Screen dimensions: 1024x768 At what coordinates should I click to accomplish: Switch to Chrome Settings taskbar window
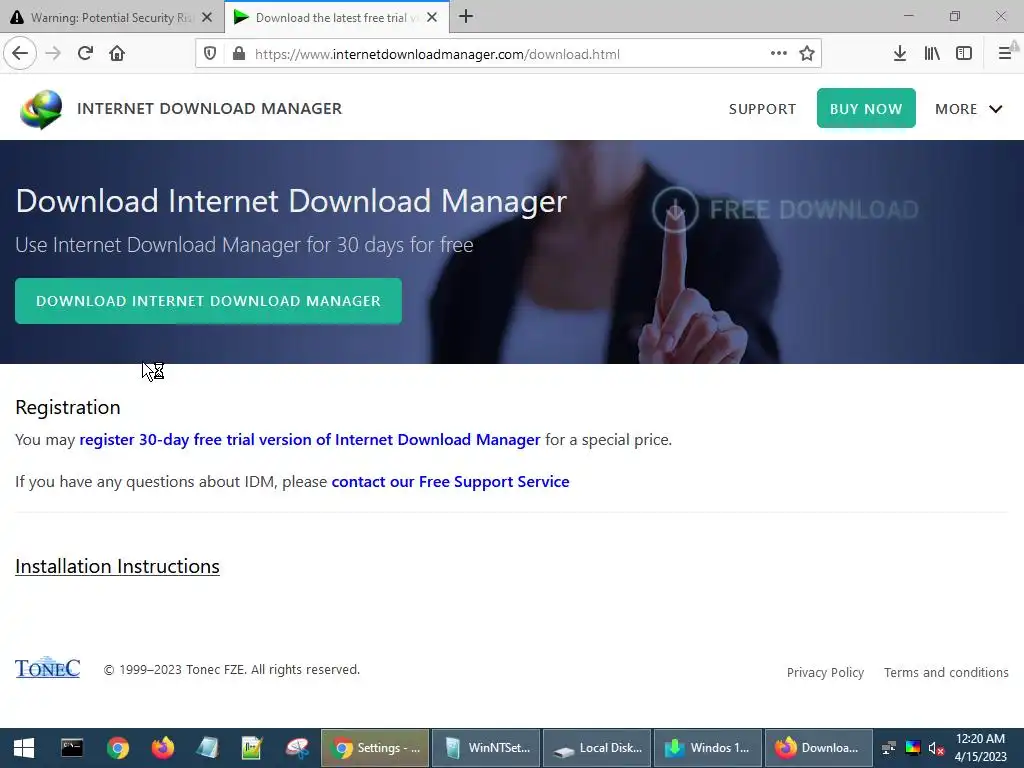point(375,748)
